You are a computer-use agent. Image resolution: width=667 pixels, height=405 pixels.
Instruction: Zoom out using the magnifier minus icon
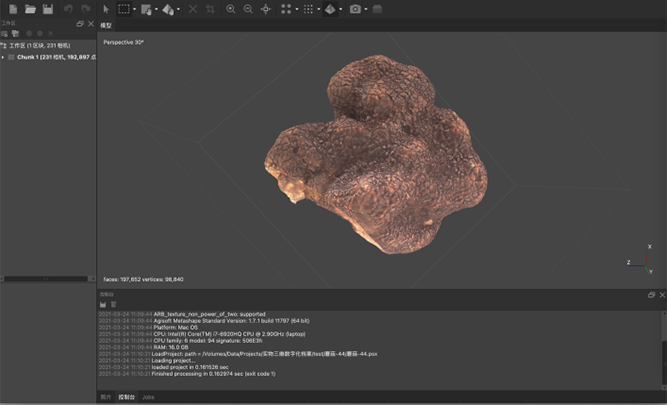click(248, 9)
